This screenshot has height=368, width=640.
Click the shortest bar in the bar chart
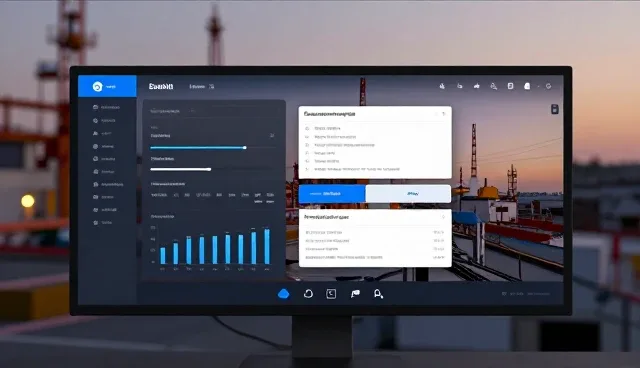pyautogui.click(x=162, y=255)
